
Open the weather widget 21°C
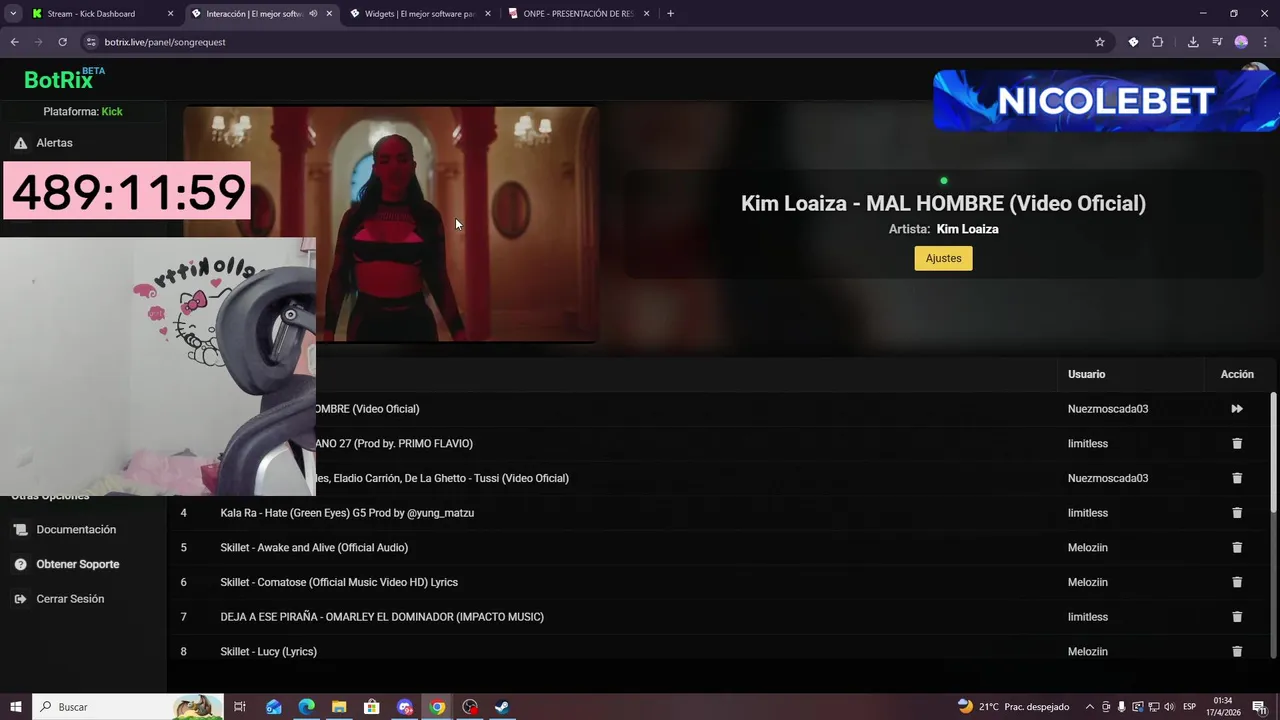point(1013,707)
